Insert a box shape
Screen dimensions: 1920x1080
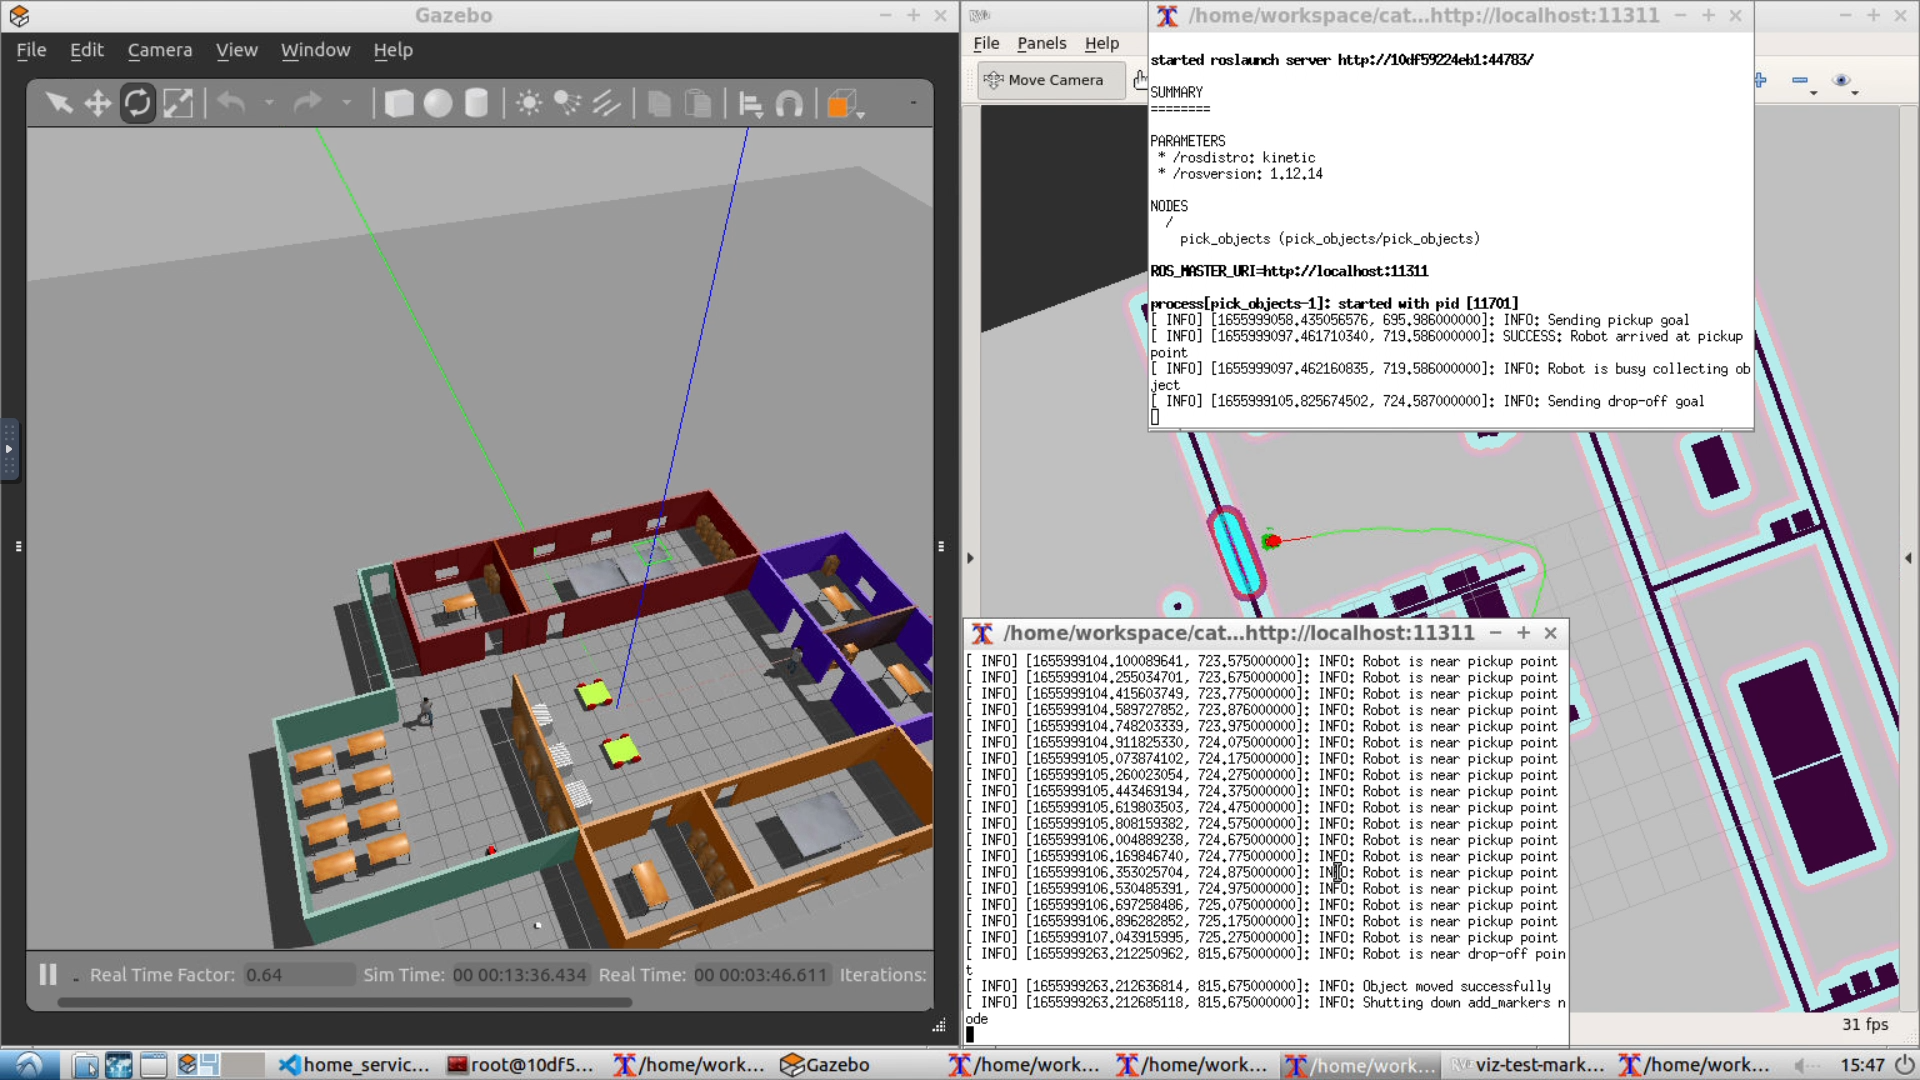click(x=399, y=103)
